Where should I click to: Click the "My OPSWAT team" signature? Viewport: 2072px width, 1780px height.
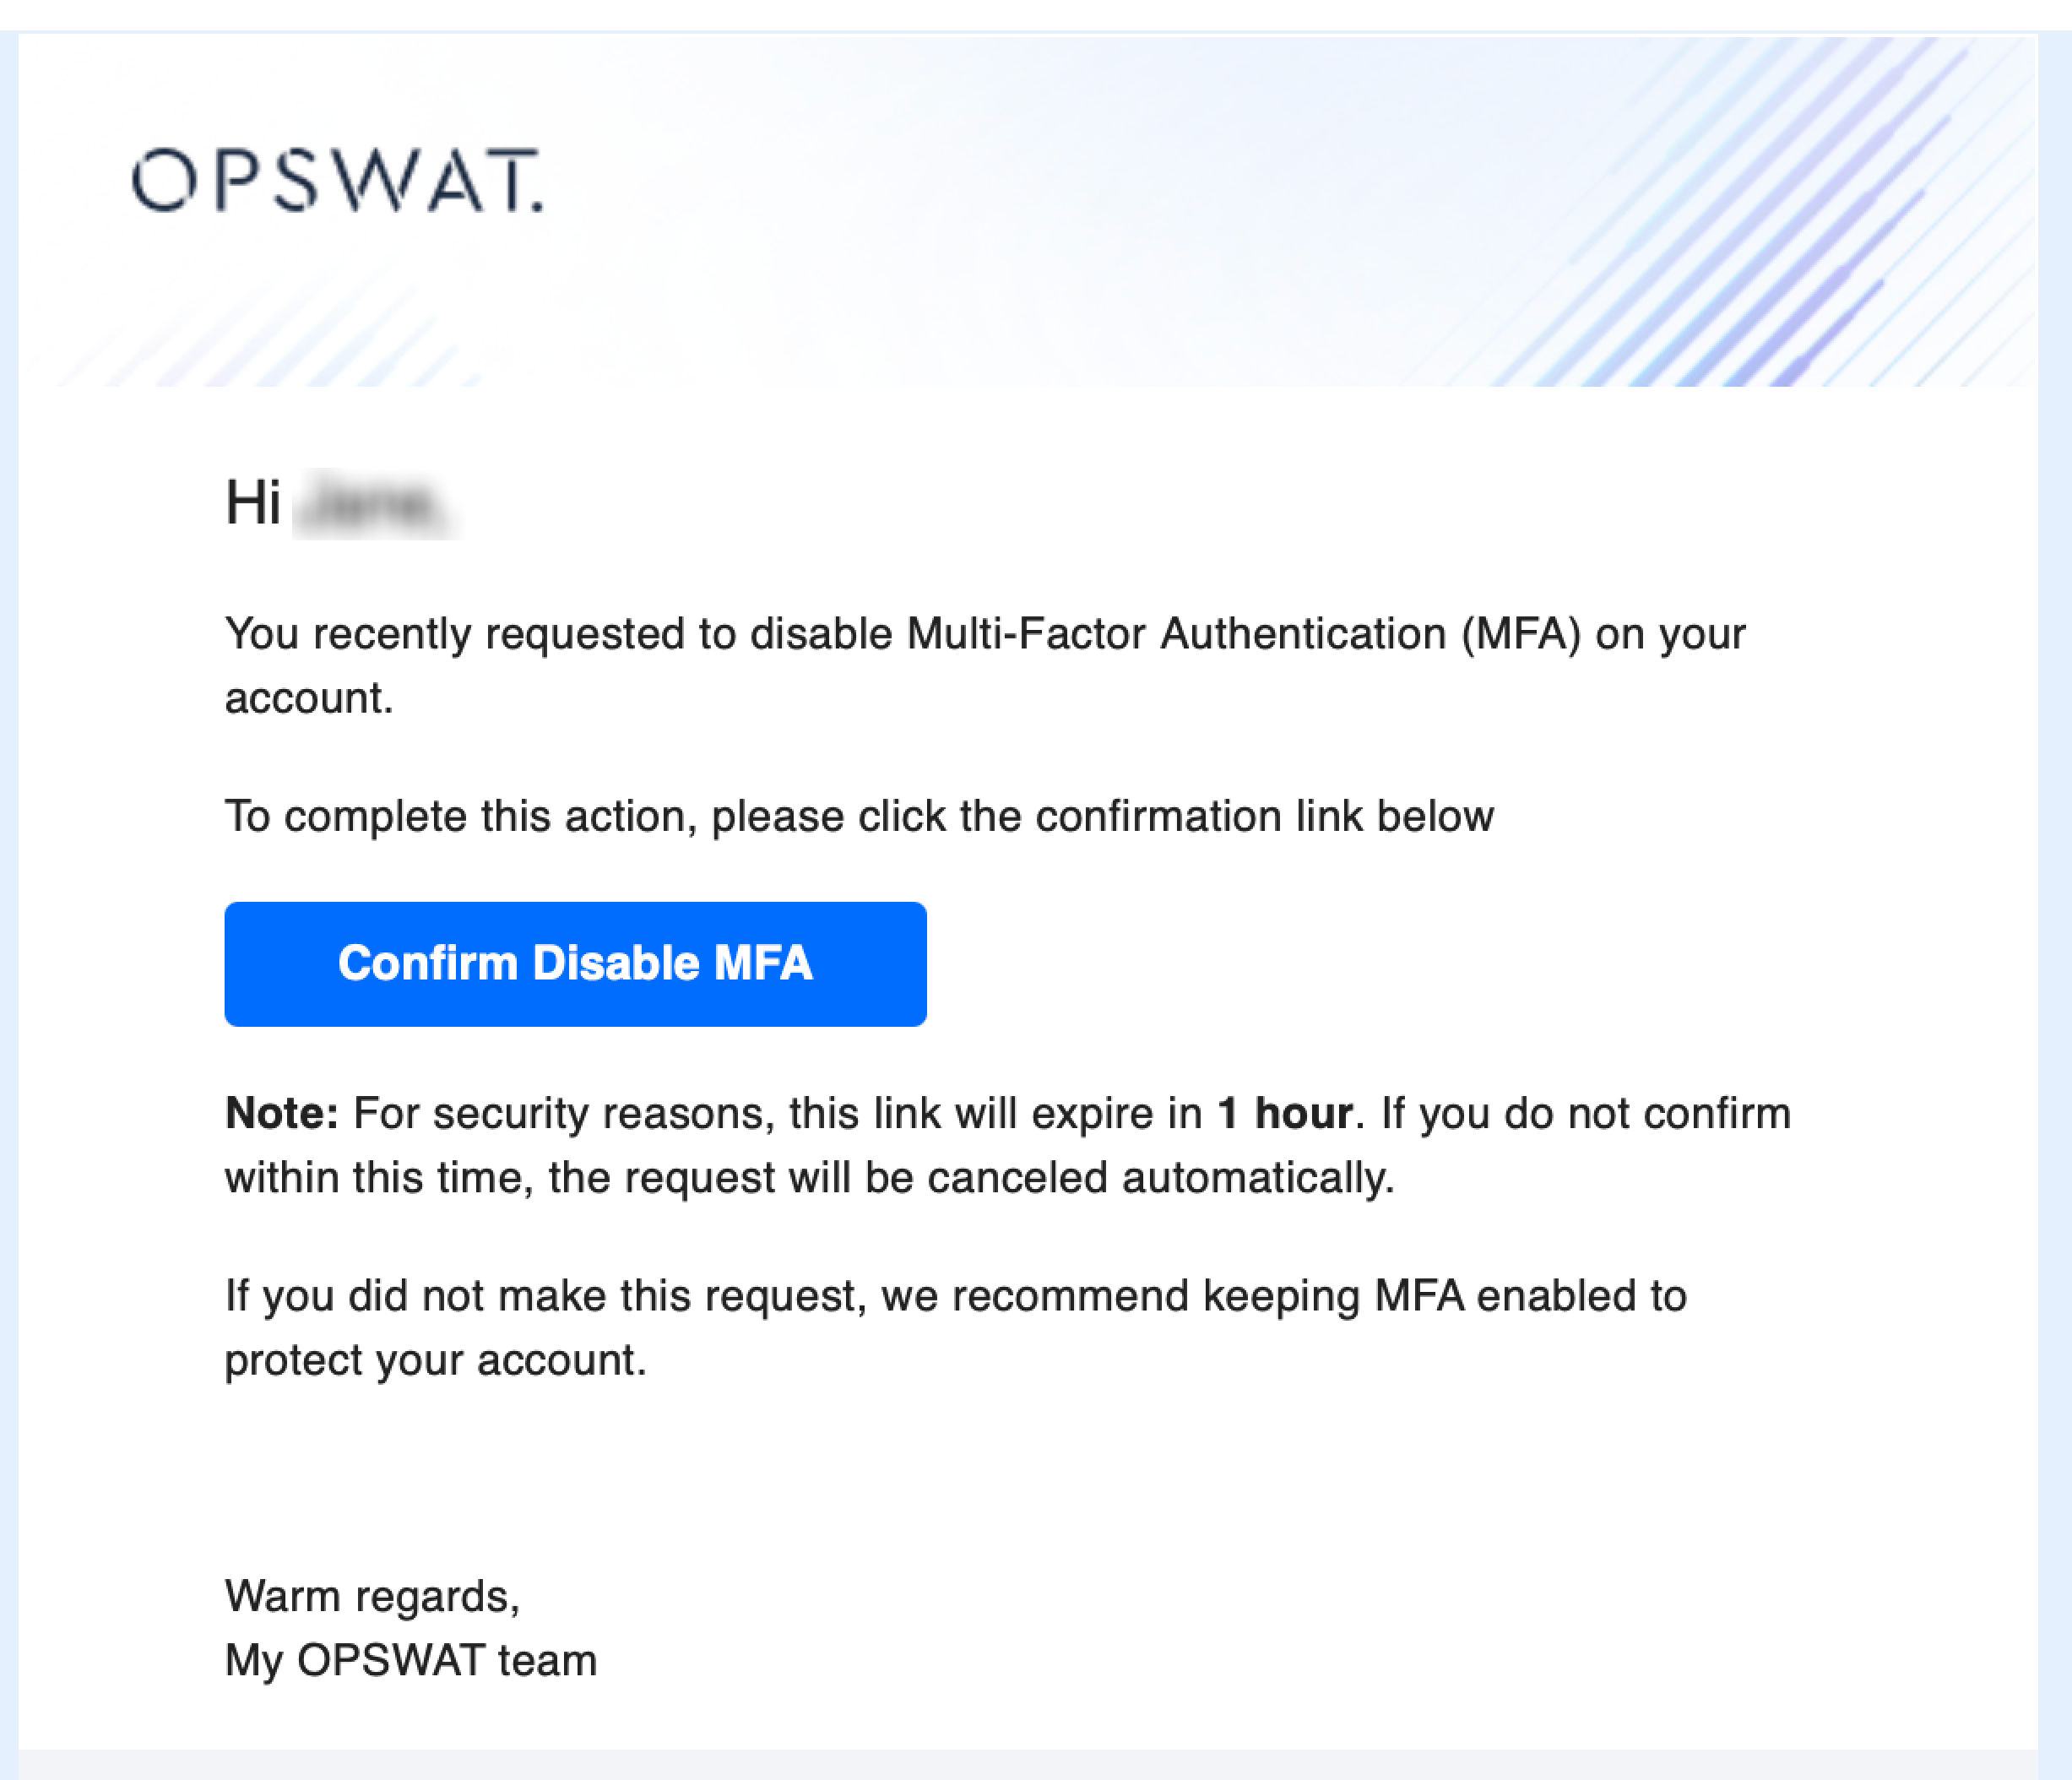(410, 1660)
